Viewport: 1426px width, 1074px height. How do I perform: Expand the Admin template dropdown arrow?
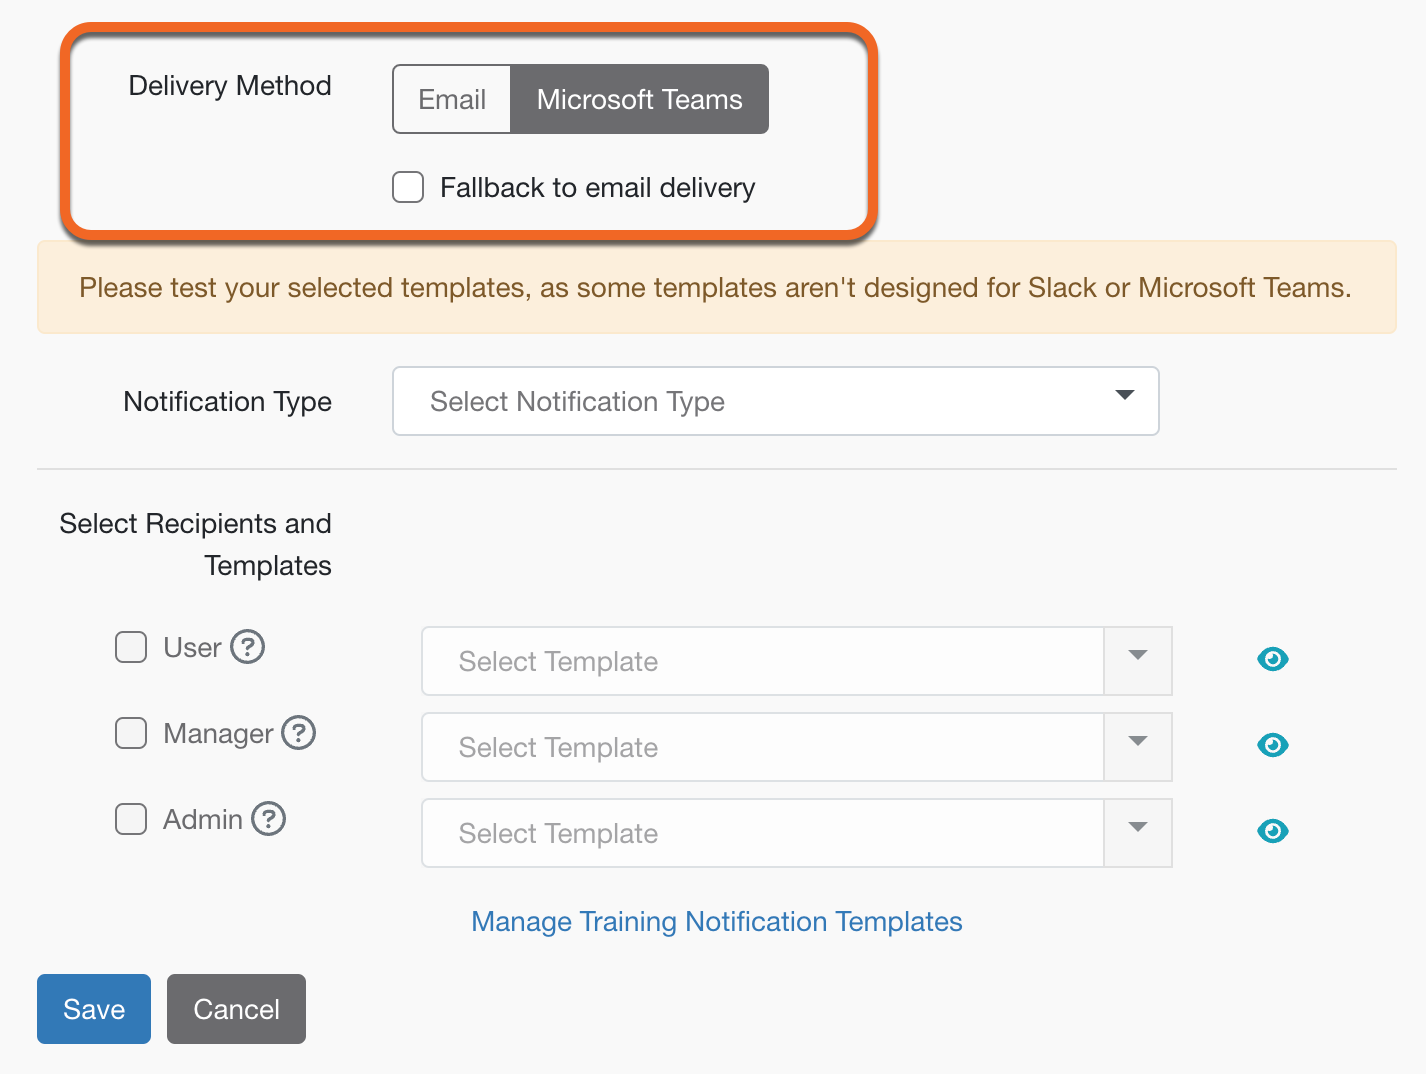[x=1137, y=832]
